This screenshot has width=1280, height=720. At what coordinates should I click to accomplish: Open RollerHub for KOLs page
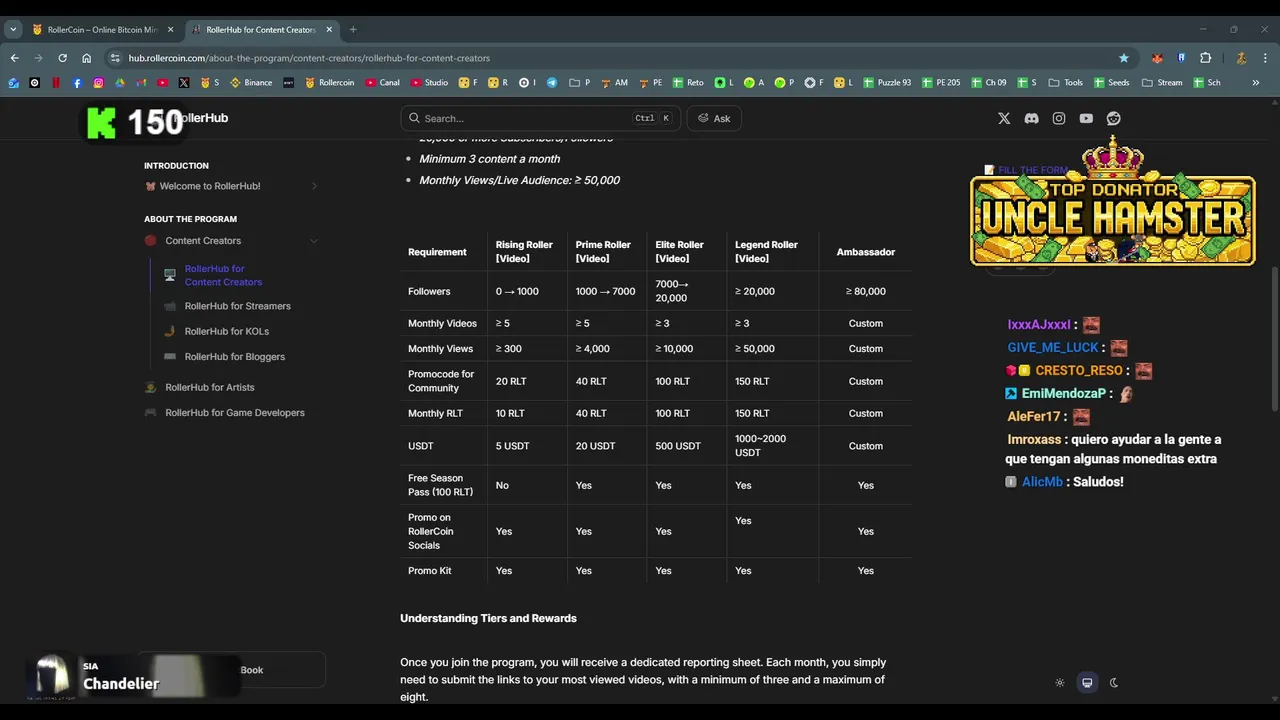[x=226, y=331]
